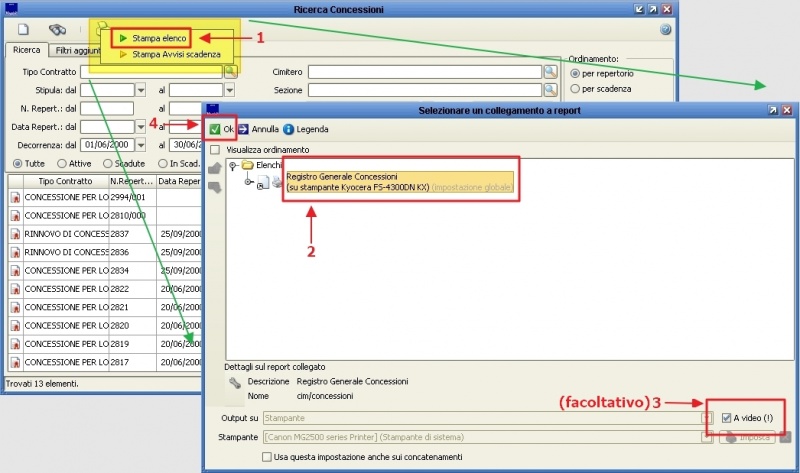Select the Registro Generale Concessioni report entry
The height and width of the screenshot is (473, 800).
[399, 182]
